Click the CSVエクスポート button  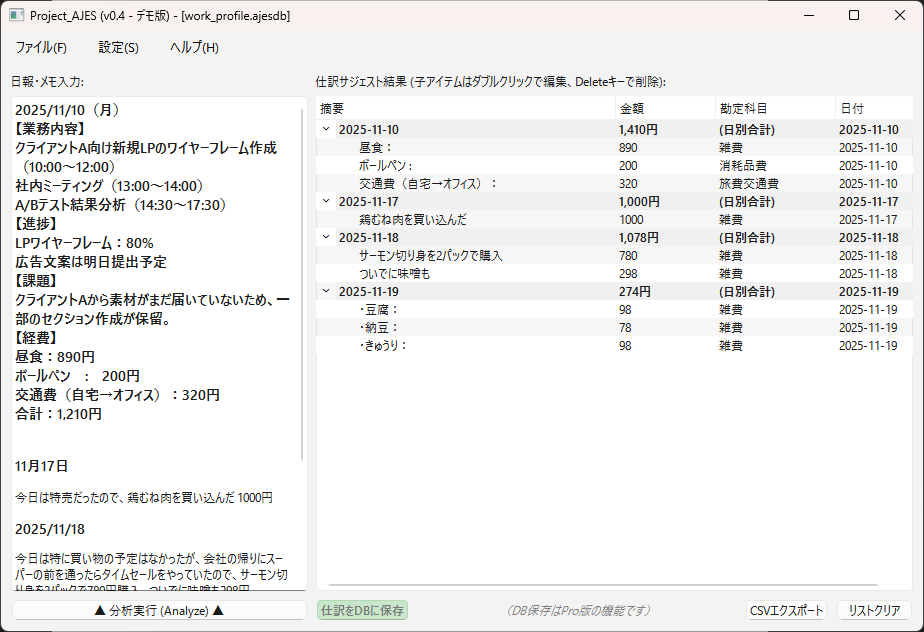[786, 611]
